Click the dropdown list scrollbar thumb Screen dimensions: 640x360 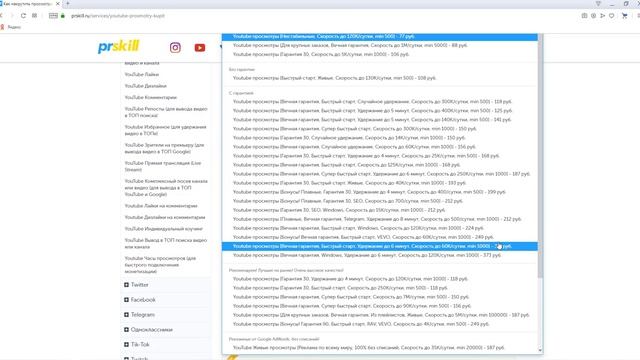[x=540, y=155]
